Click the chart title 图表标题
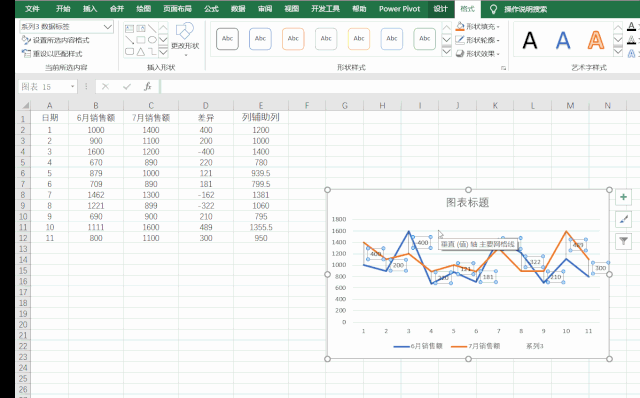This screenshot has height=398, width=640. pos(467,202)
